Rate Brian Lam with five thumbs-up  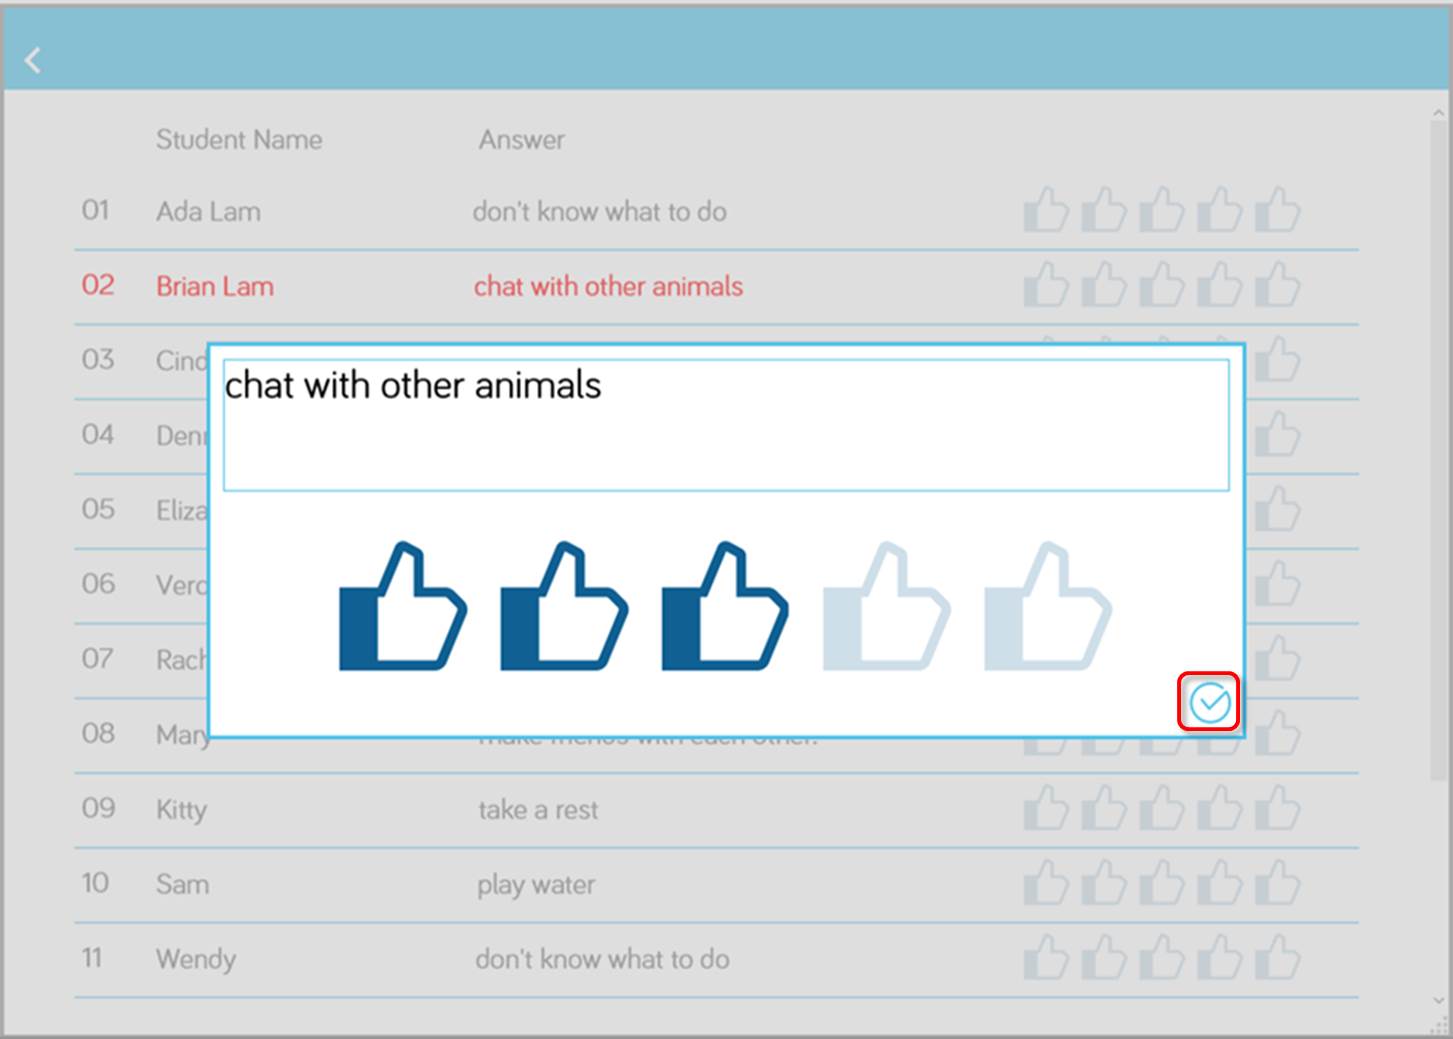click(x=1278, y=285)
